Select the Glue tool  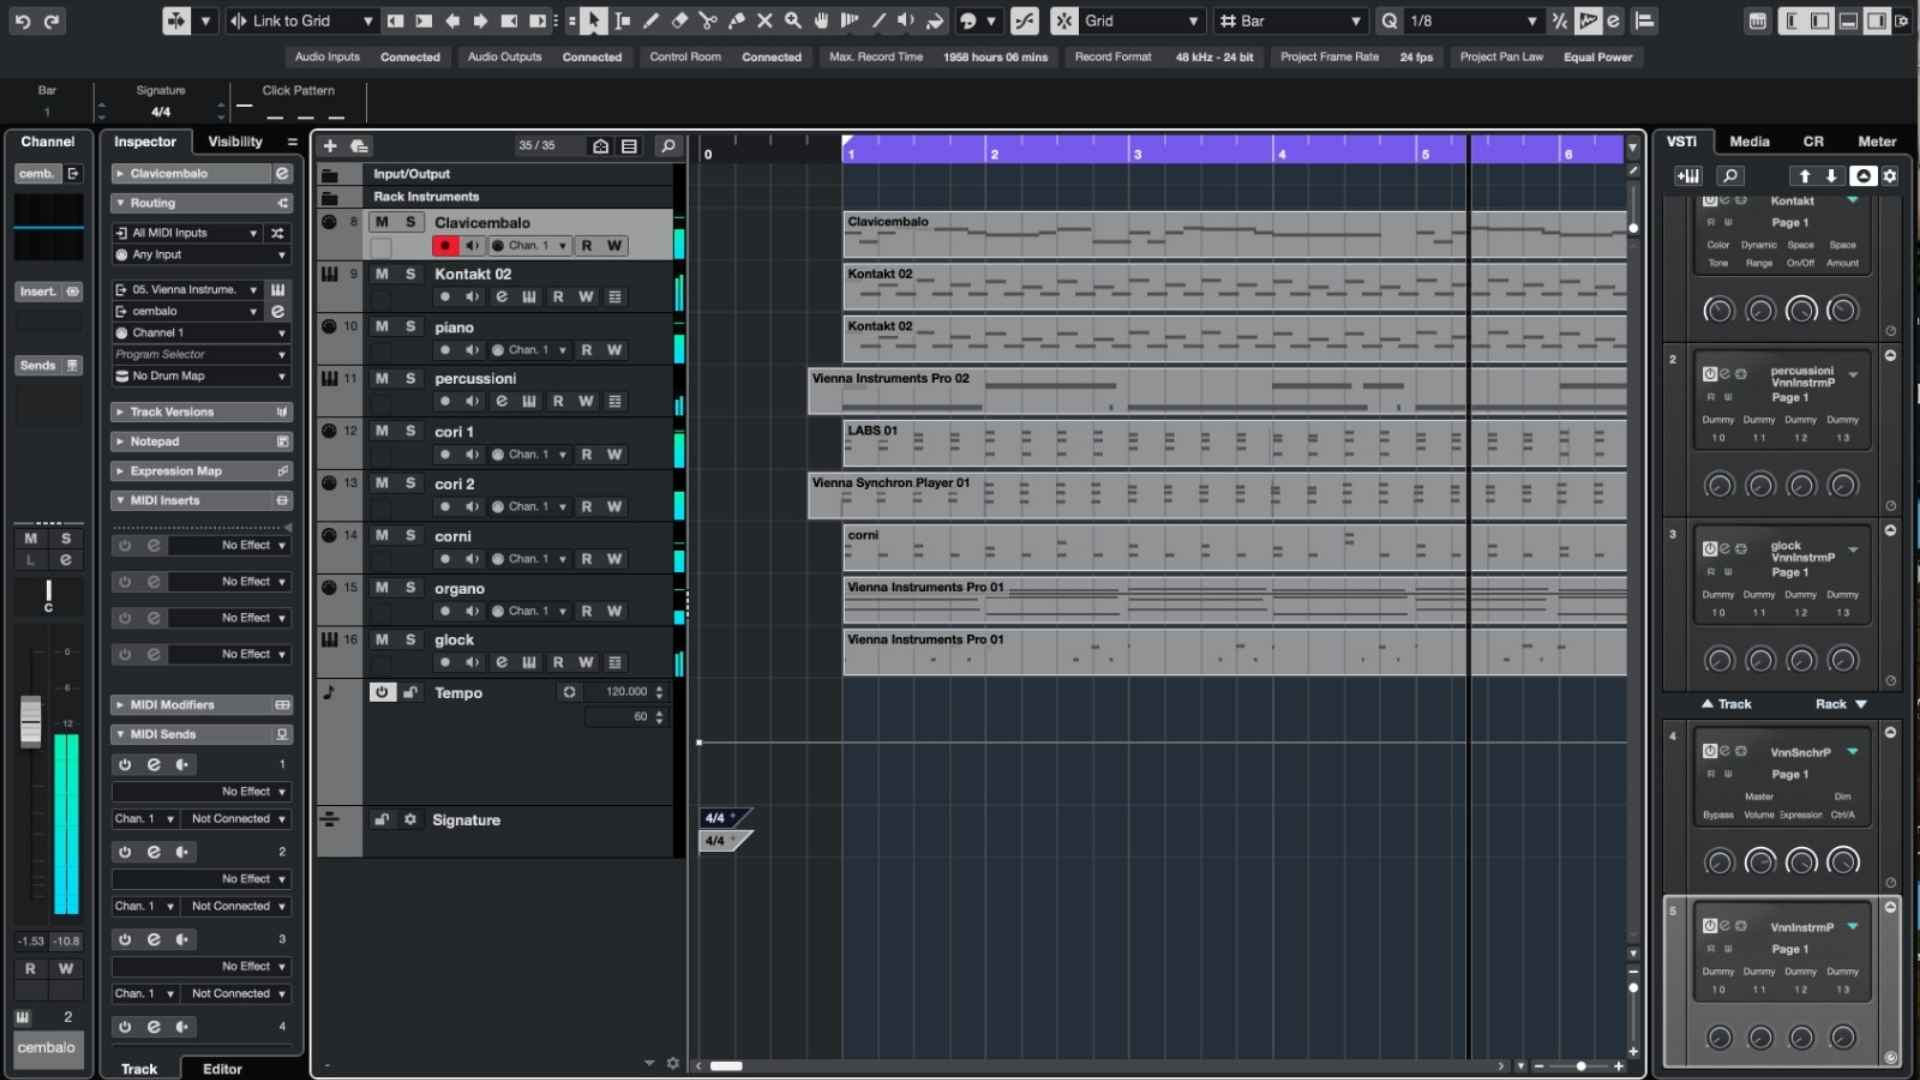coord(737,20)
